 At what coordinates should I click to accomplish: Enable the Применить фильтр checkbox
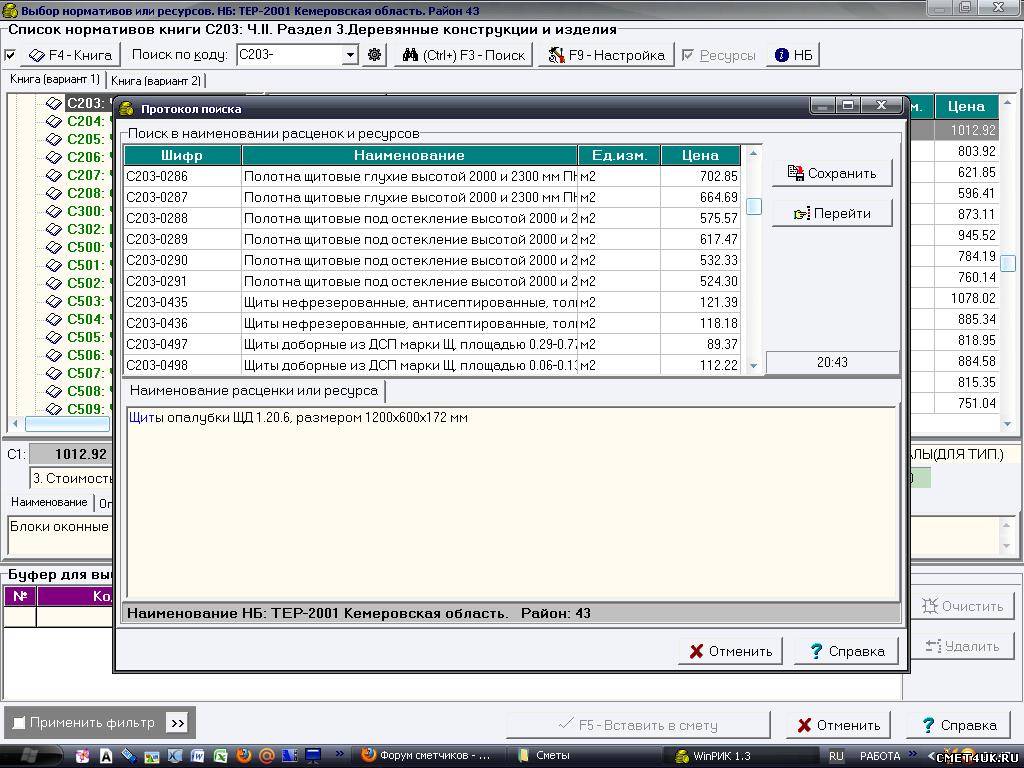point(19,722)
